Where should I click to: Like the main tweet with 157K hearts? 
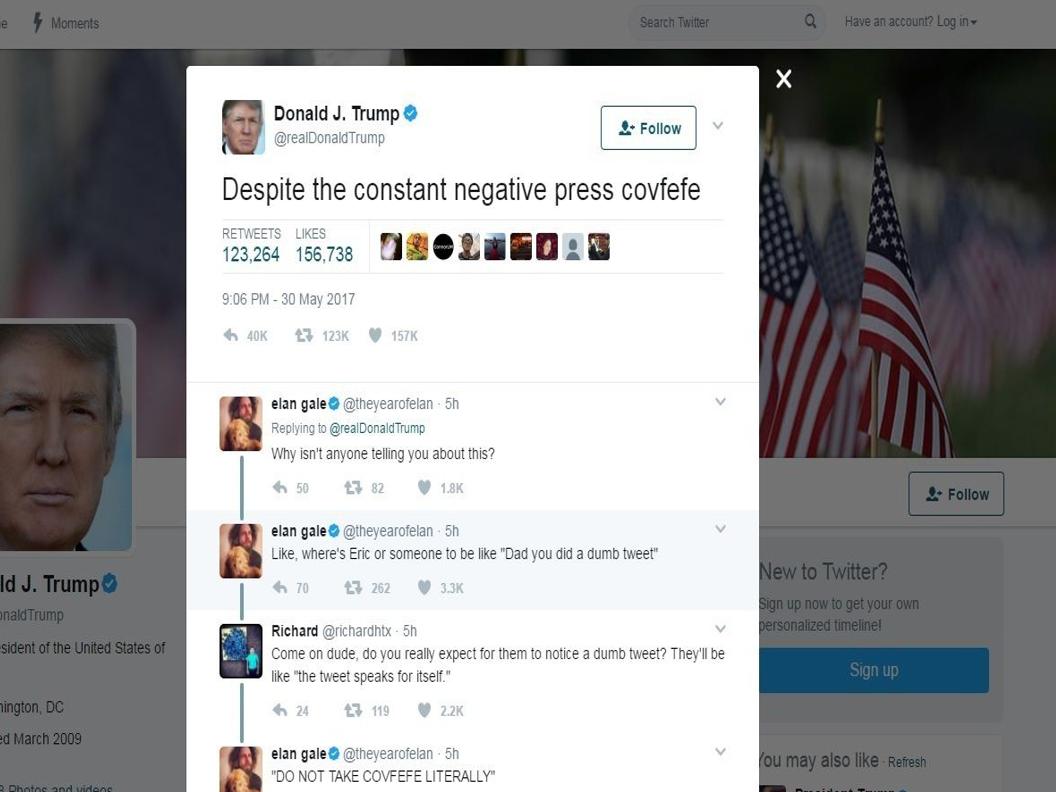click(x=375, y=335)
